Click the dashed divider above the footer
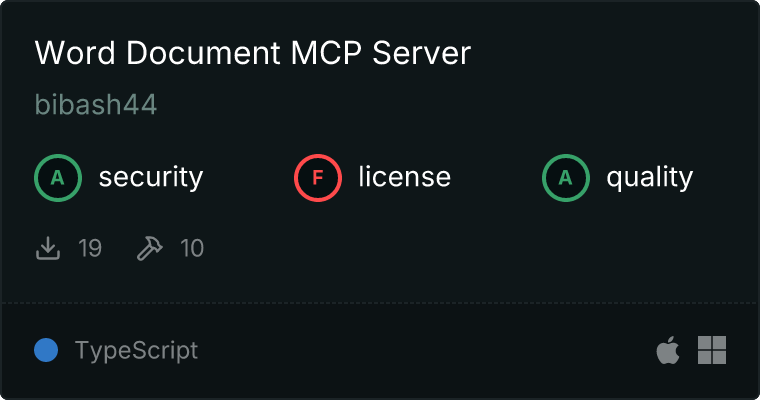This screenshot has height=400, width=760. (x=380, y=303)
